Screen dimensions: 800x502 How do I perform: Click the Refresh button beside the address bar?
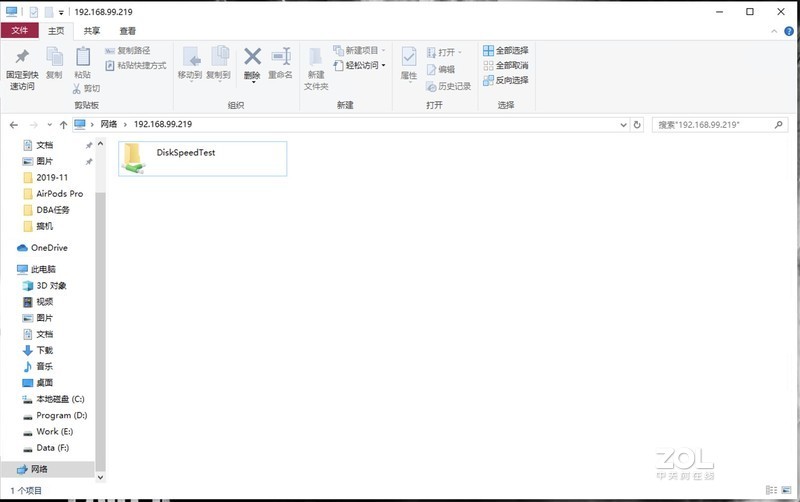[637, 124]
